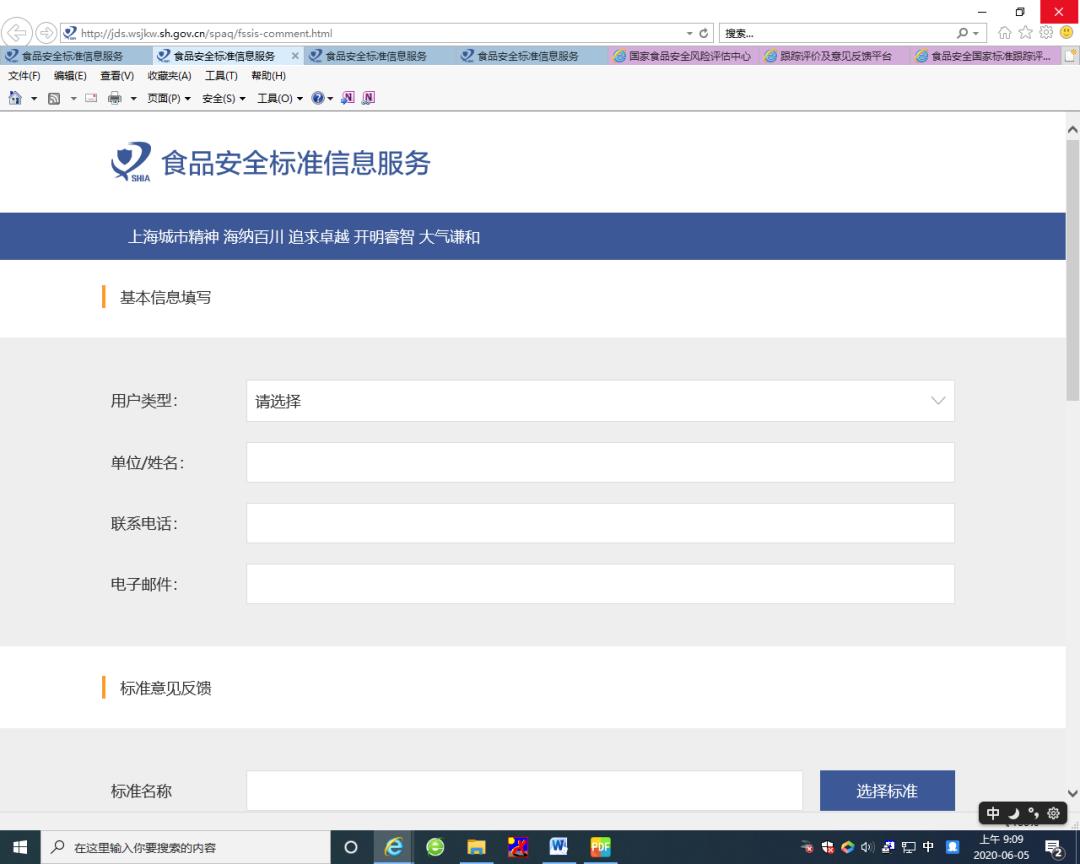
Task: Open the 页面(P) dropdown menu
Action: tap(169, 99)
